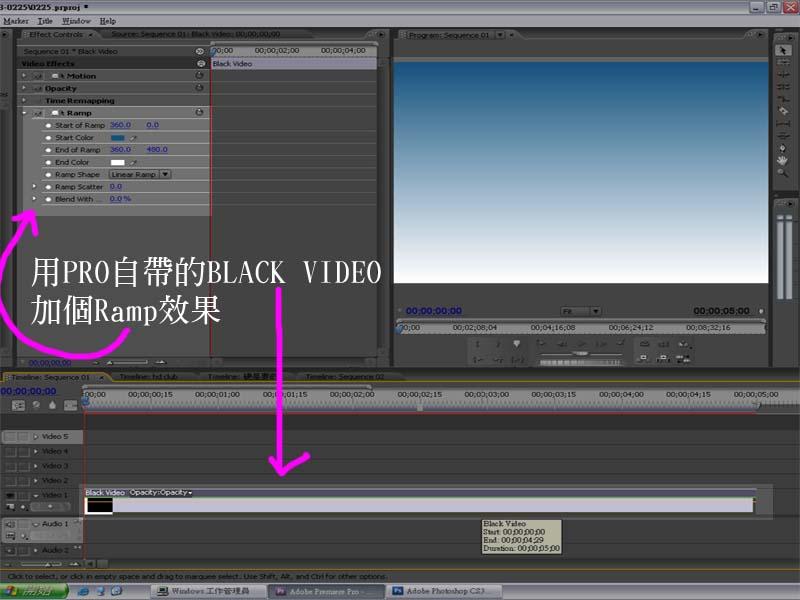Image resolution: width=800 pixels, height=600 pixels.
Task: Toggle animation stopwatch for End of Ramp
Action: 48,150
